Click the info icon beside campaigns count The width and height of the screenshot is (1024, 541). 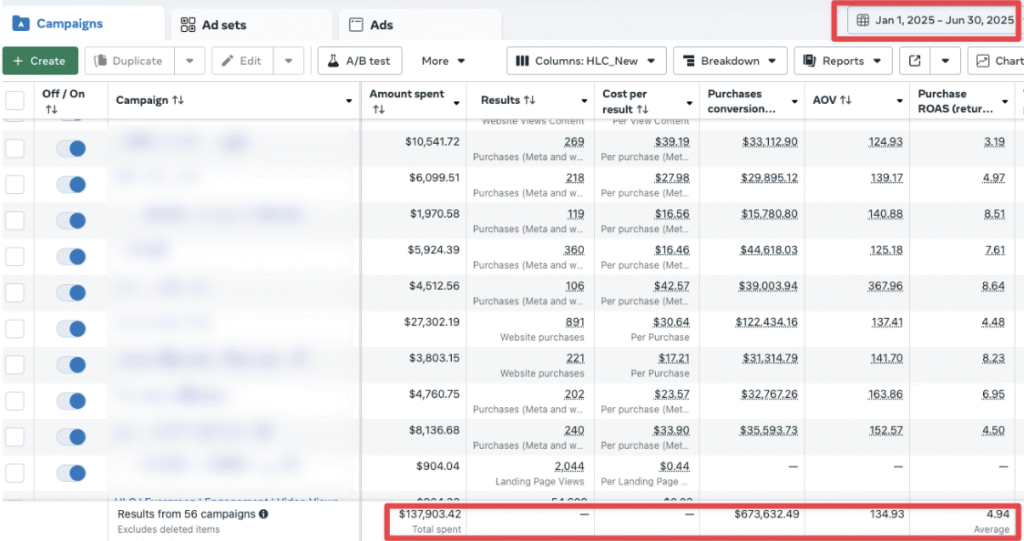tap(264, 514)
